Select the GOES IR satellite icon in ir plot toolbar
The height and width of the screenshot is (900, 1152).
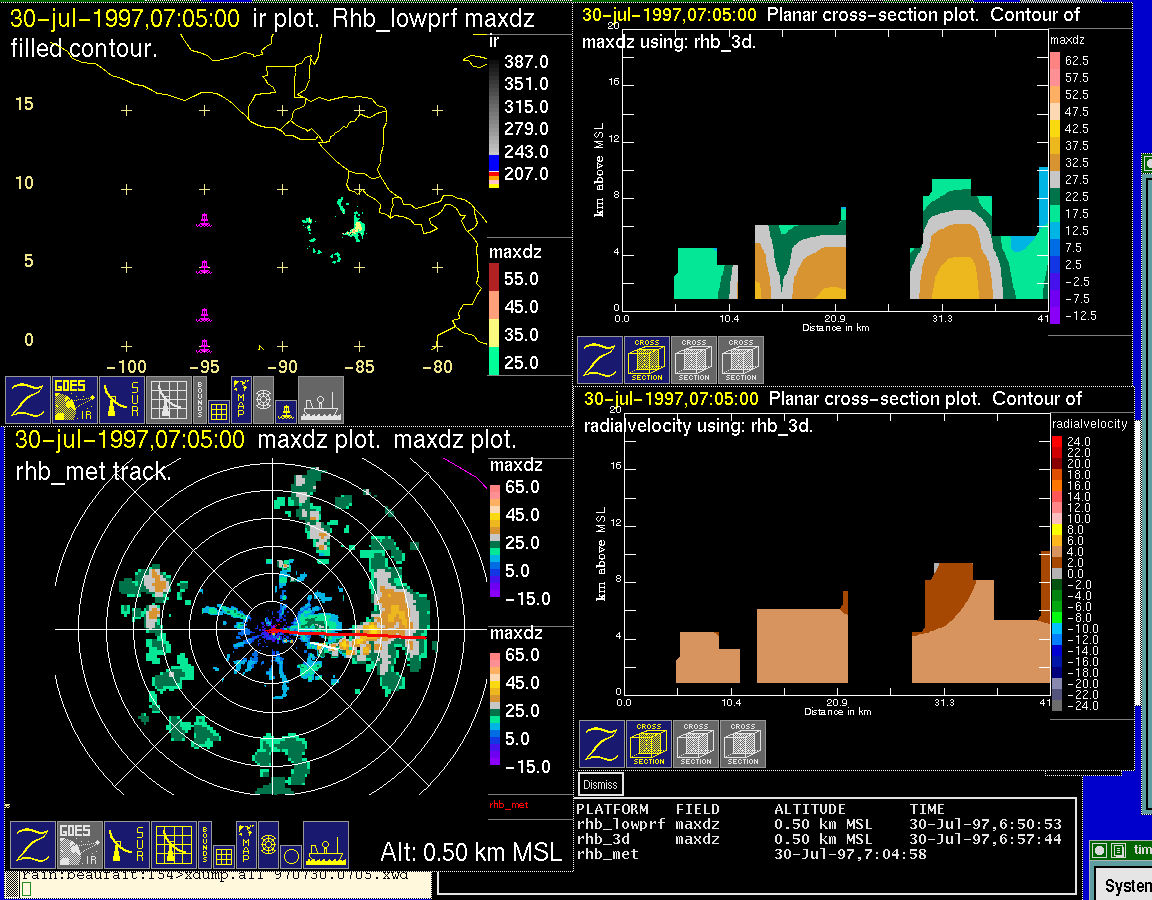point(77,399)
